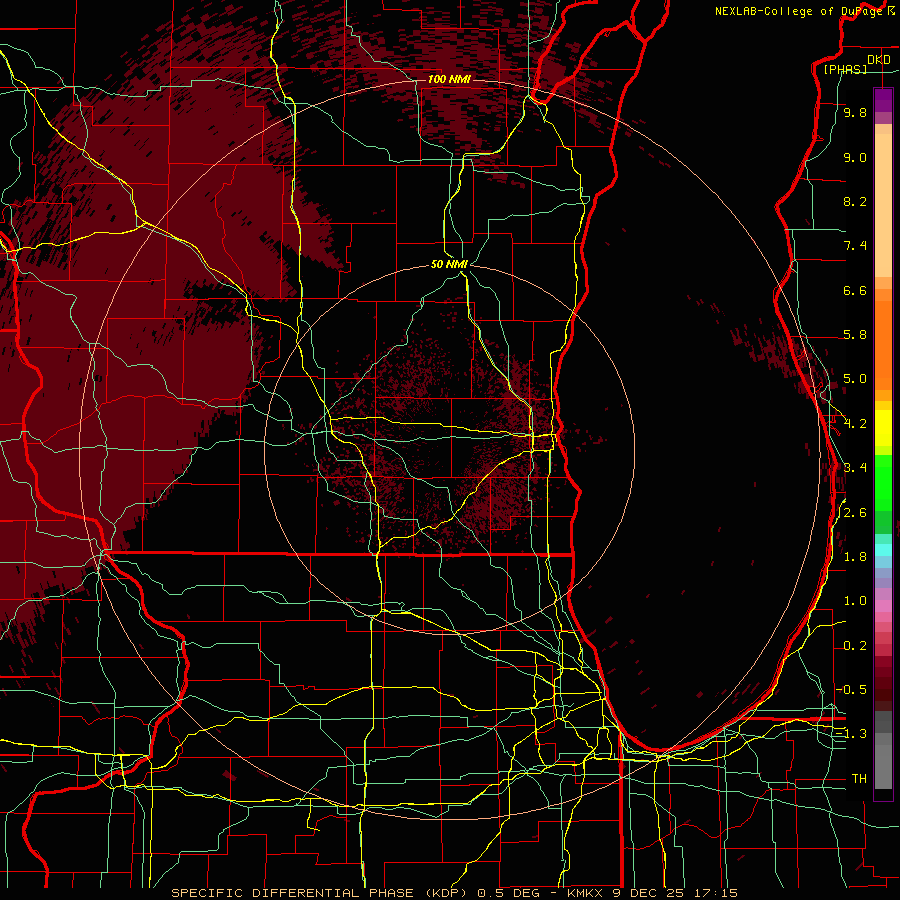This screenshot has height=900, width=900.
Task: Click the 17:15 timestamp in the caption
Action: 715,893
